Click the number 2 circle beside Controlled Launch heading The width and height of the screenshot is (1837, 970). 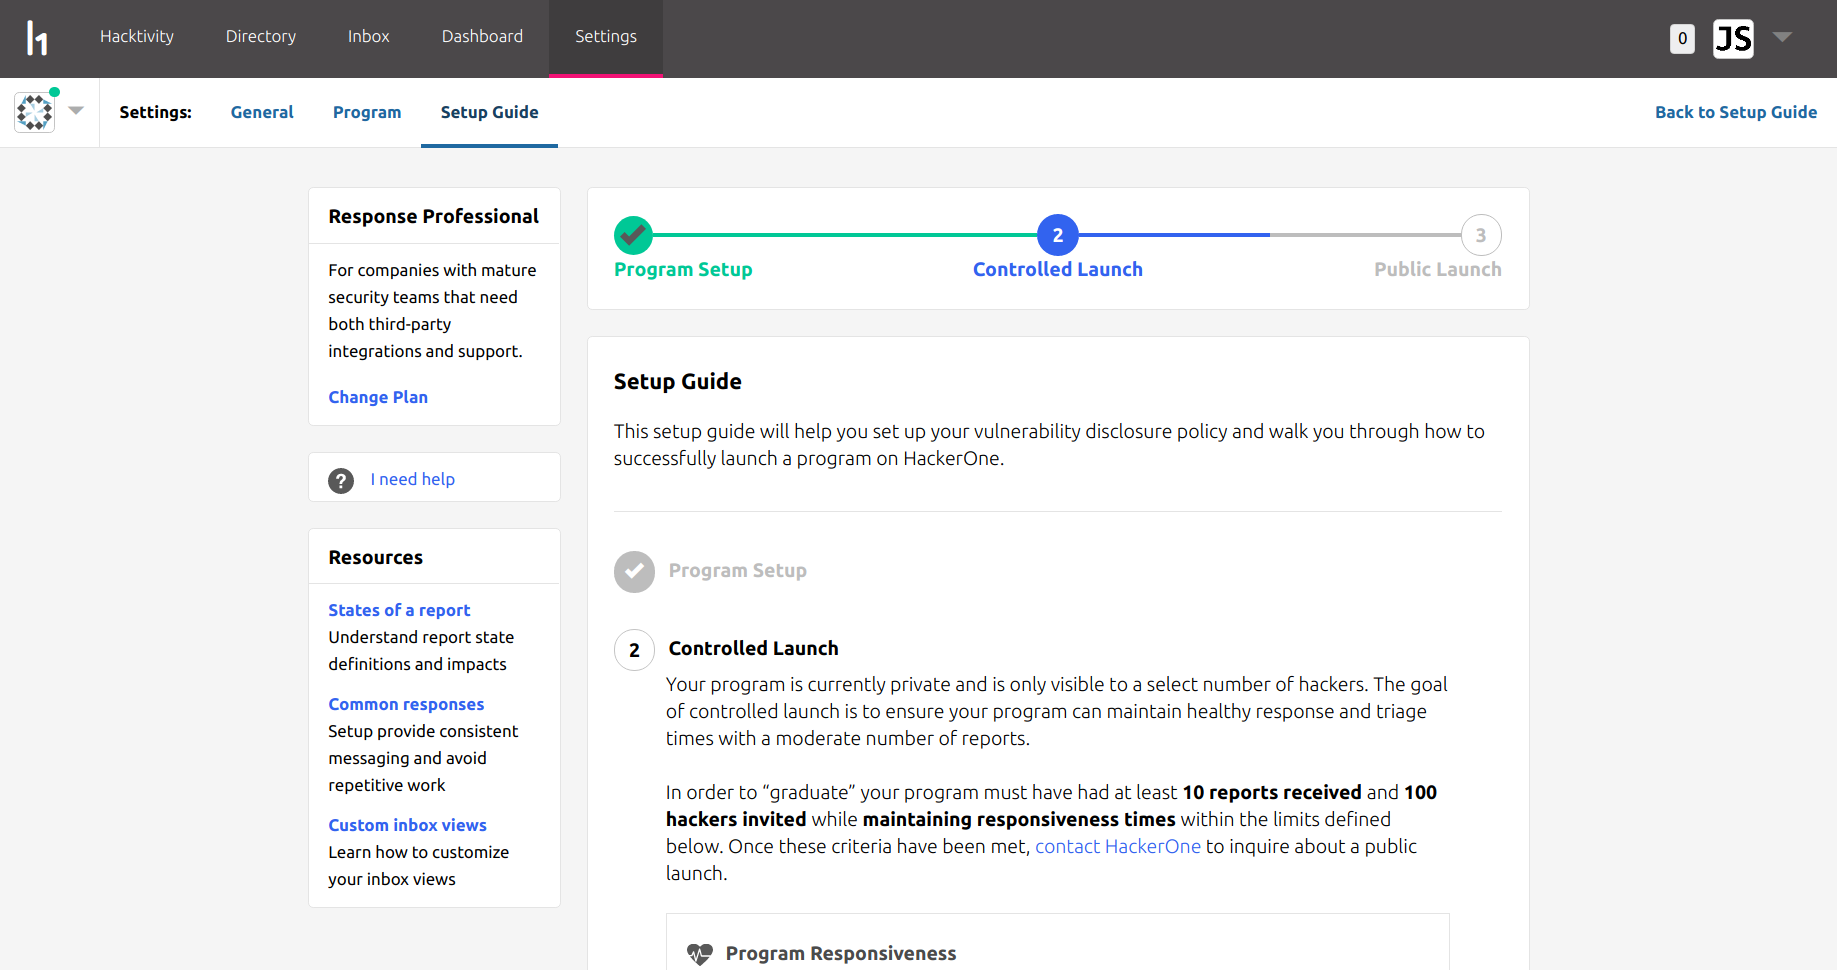pos(634,650)
